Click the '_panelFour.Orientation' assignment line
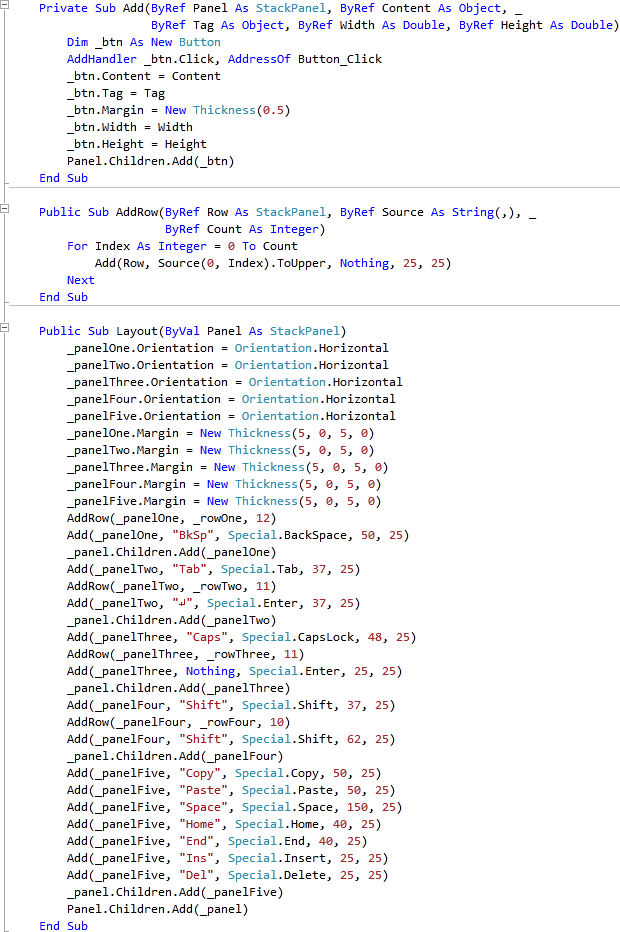The image size is (620, 932). pyautogui.click(x=231, y=399)
